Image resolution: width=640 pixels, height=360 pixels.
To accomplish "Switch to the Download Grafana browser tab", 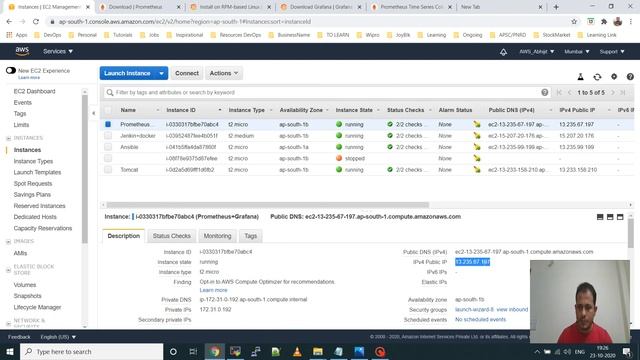I will click(x=321, y=7).
